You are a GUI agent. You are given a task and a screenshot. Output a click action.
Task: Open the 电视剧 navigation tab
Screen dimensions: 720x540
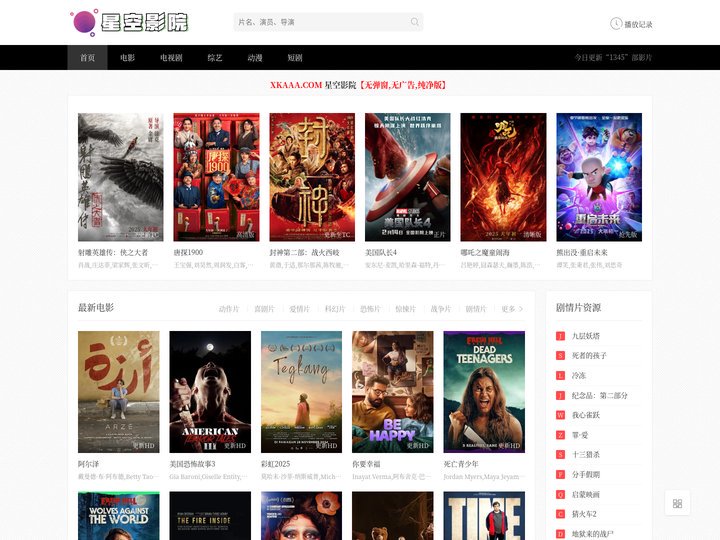click(x=171, y=57)
